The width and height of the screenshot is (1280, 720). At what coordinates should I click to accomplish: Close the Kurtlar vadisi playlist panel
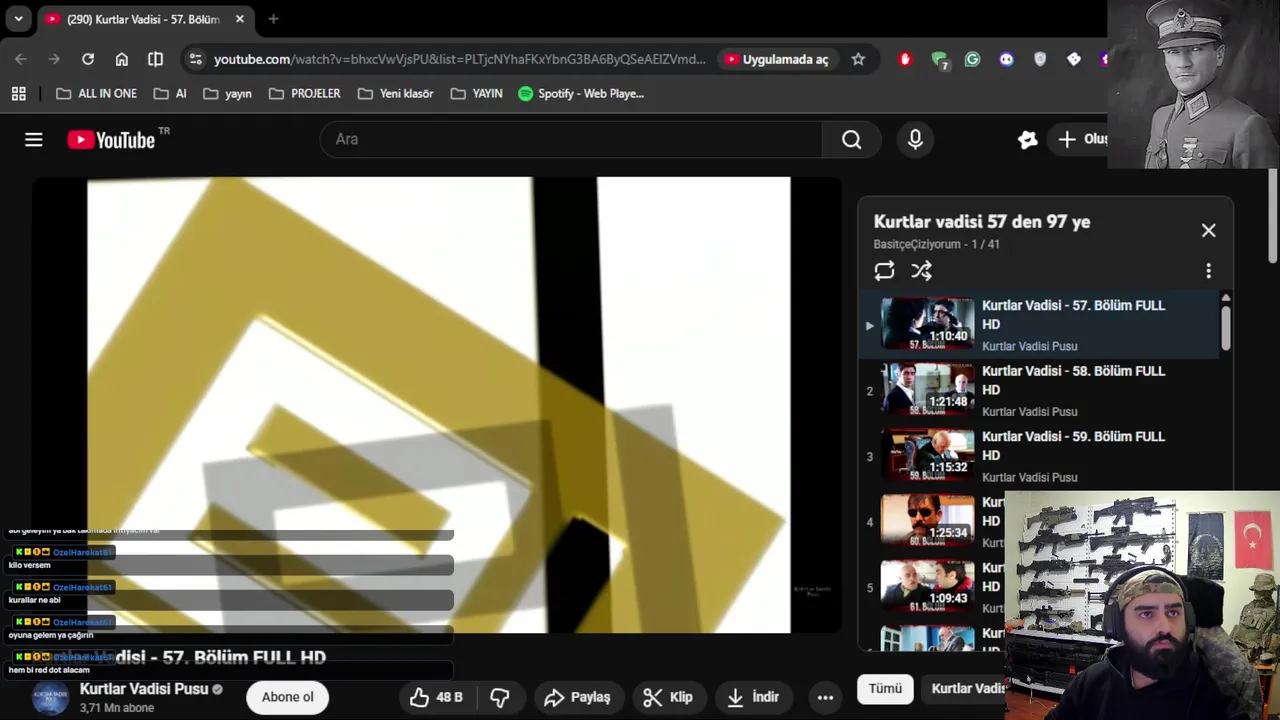[x=1208, y=231]
